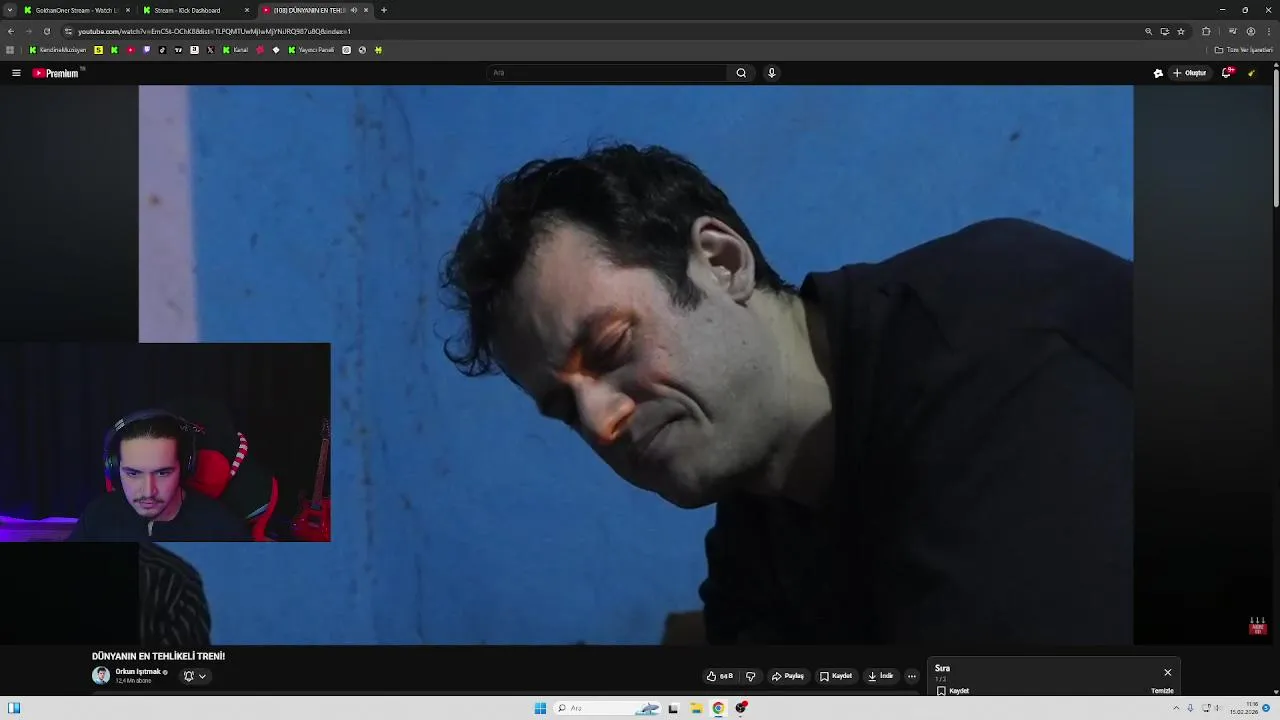This screenshot has height=720, width=1280.
Task: Open KendineMüzisyen bookmark
Action: click(58, 50)
